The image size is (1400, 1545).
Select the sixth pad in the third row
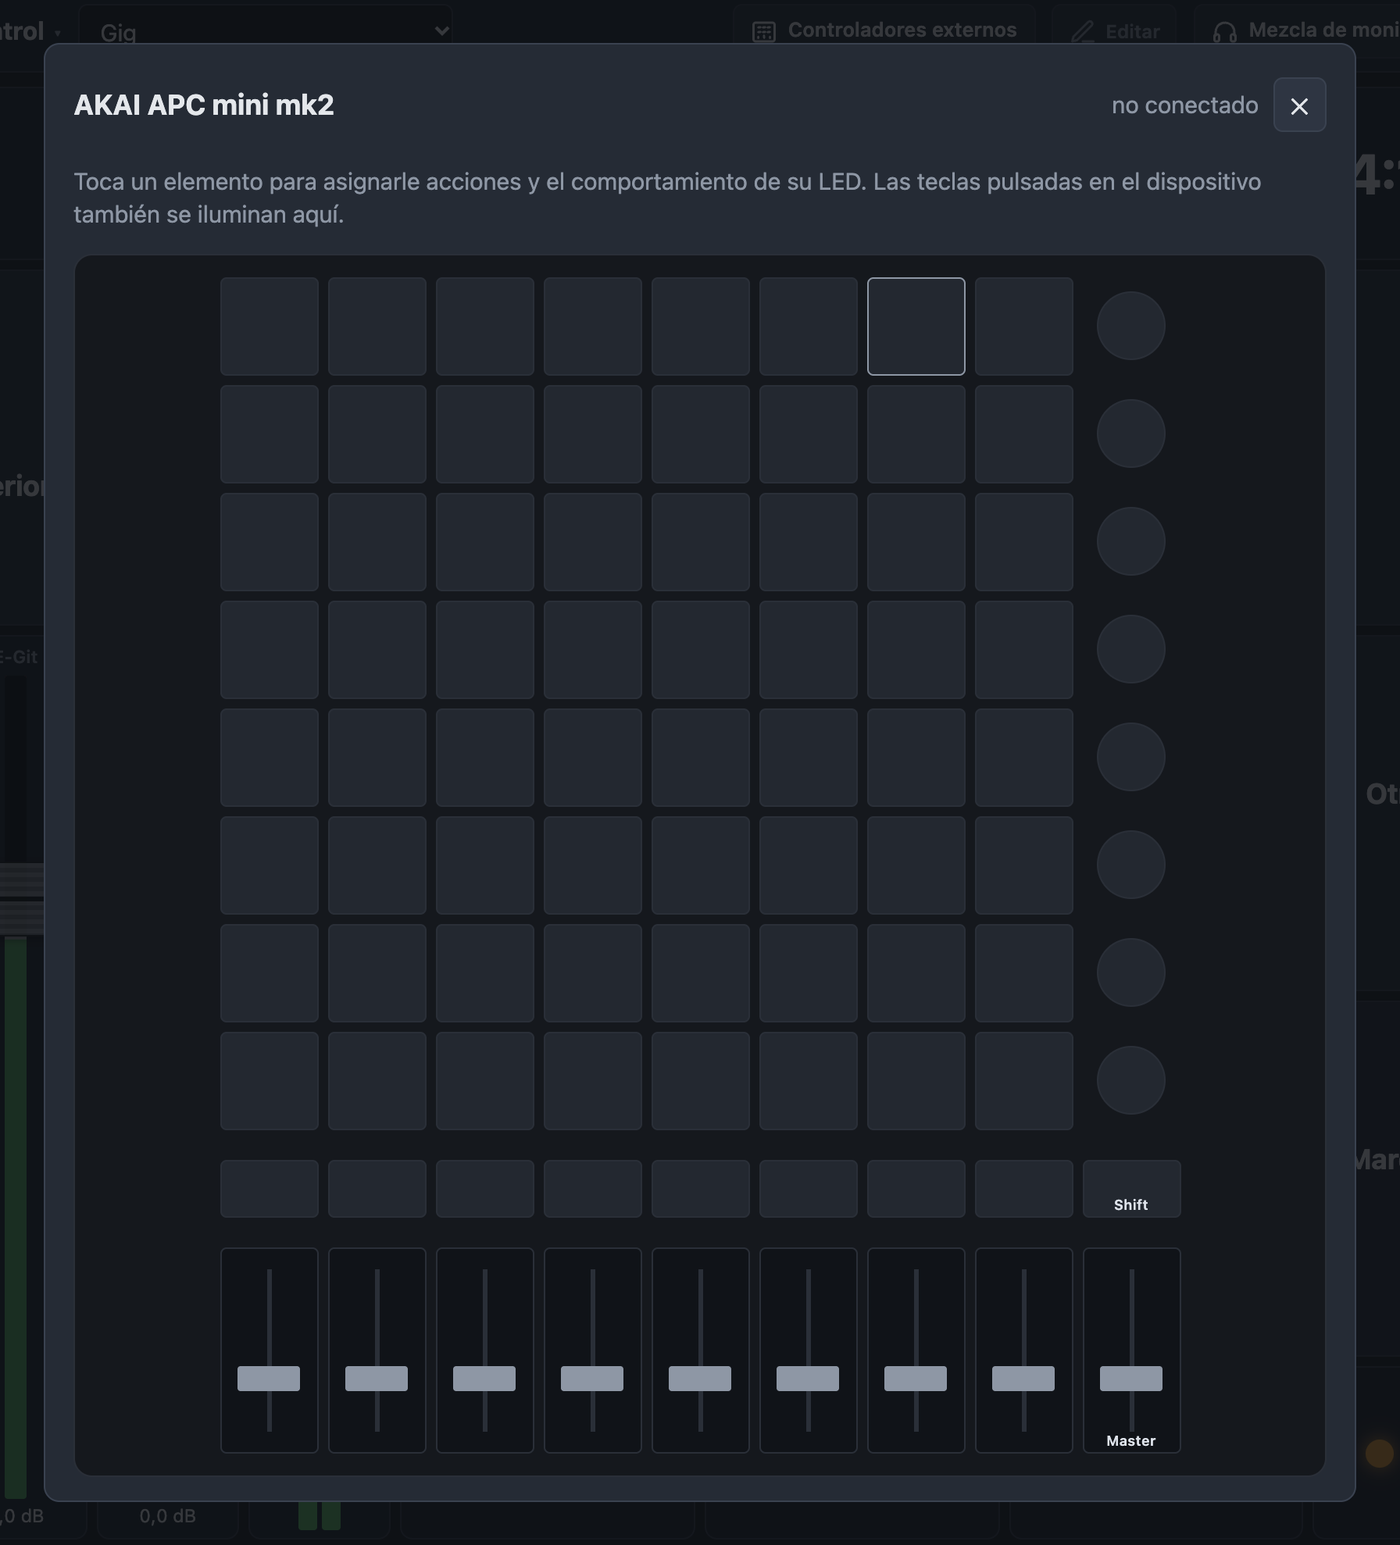pos(808,542)
